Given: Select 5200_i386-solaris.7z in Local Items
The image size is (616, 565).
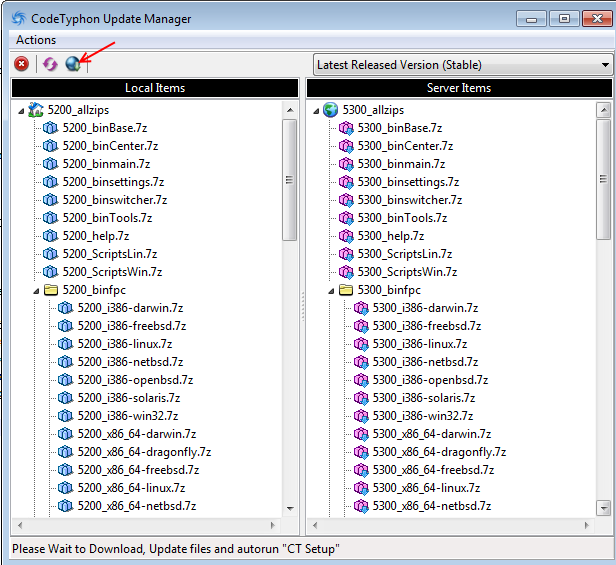Looking at the screenshot, I should pos(129,398).
